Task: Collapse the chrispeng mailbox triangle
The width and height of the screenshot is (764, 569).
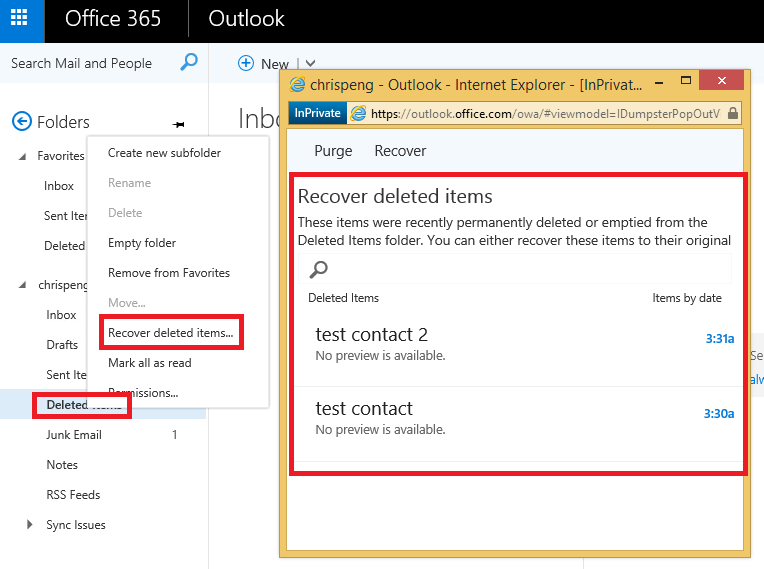Action: [22, 285]
